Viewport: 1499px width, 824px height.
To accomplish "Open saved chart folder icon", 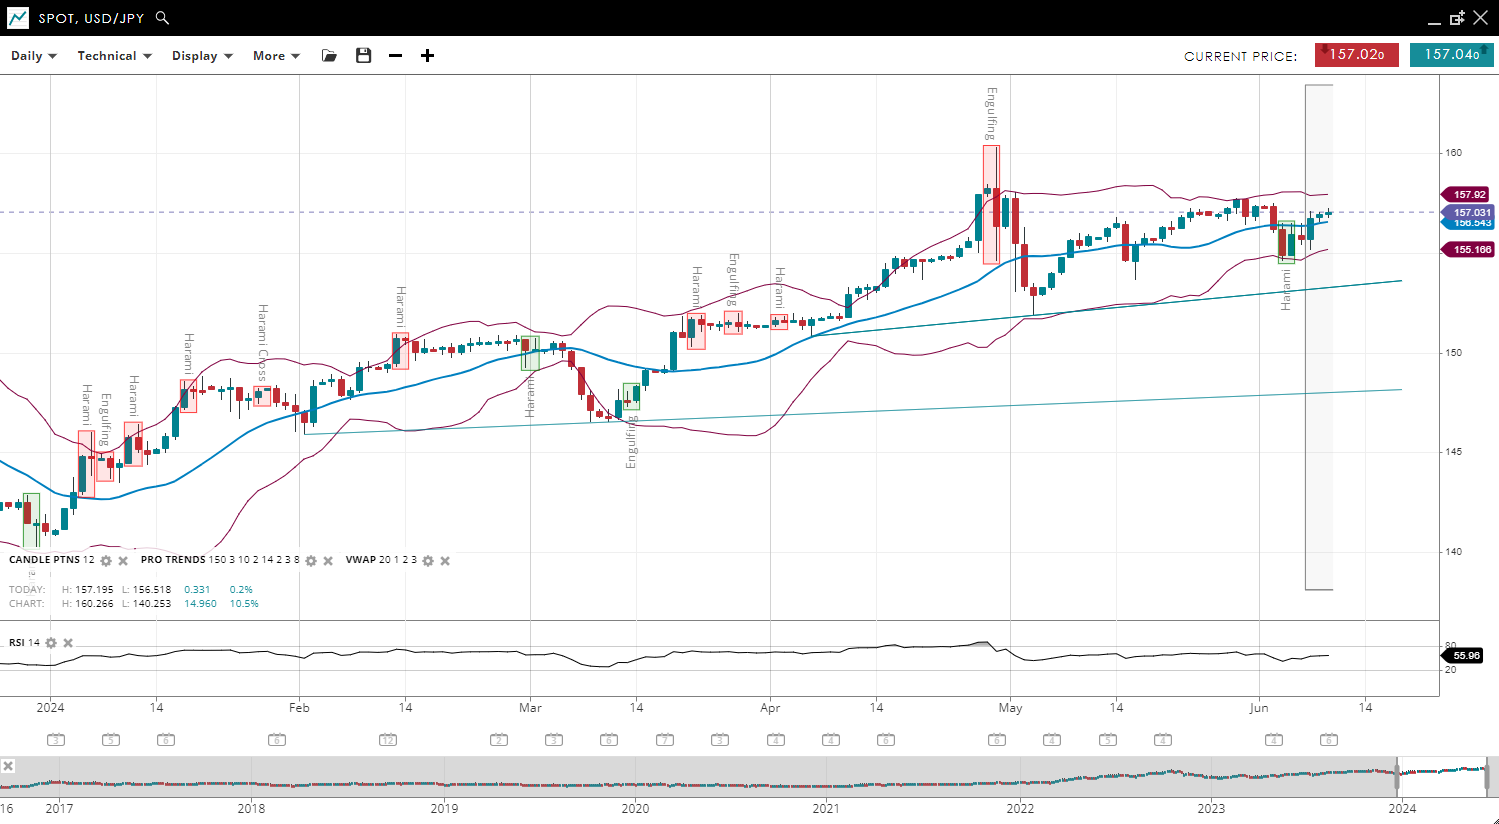I will [329, 56].
